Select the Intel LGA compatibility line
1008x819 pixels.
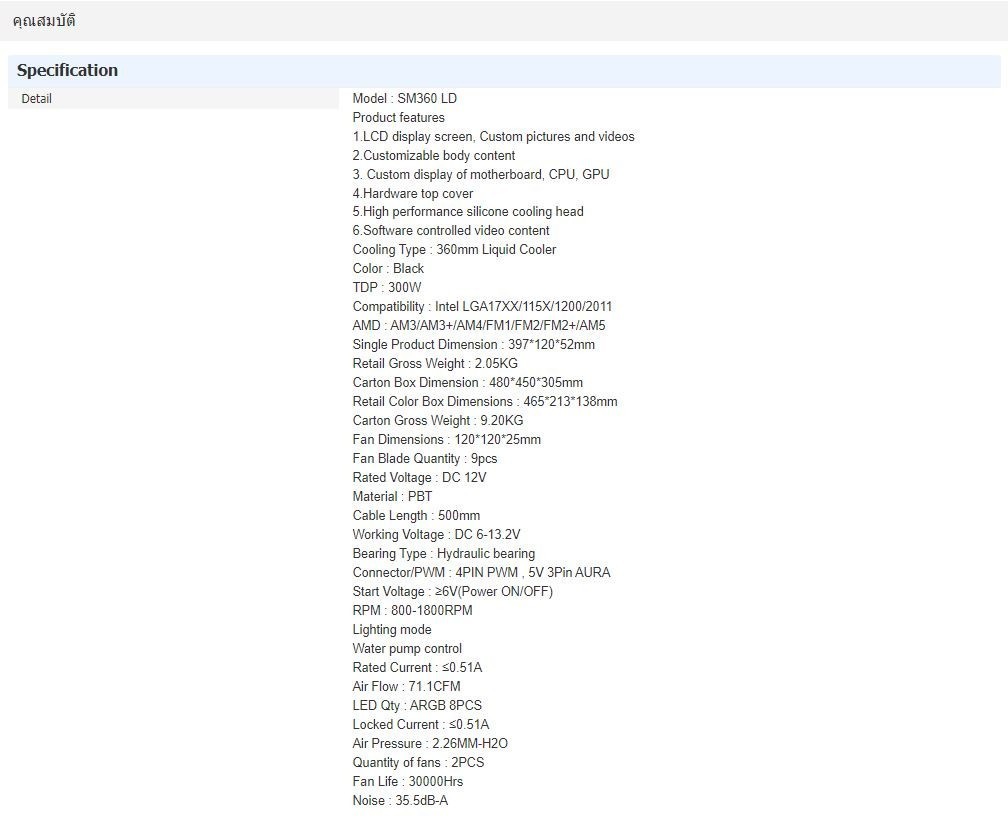pos(482,307)
